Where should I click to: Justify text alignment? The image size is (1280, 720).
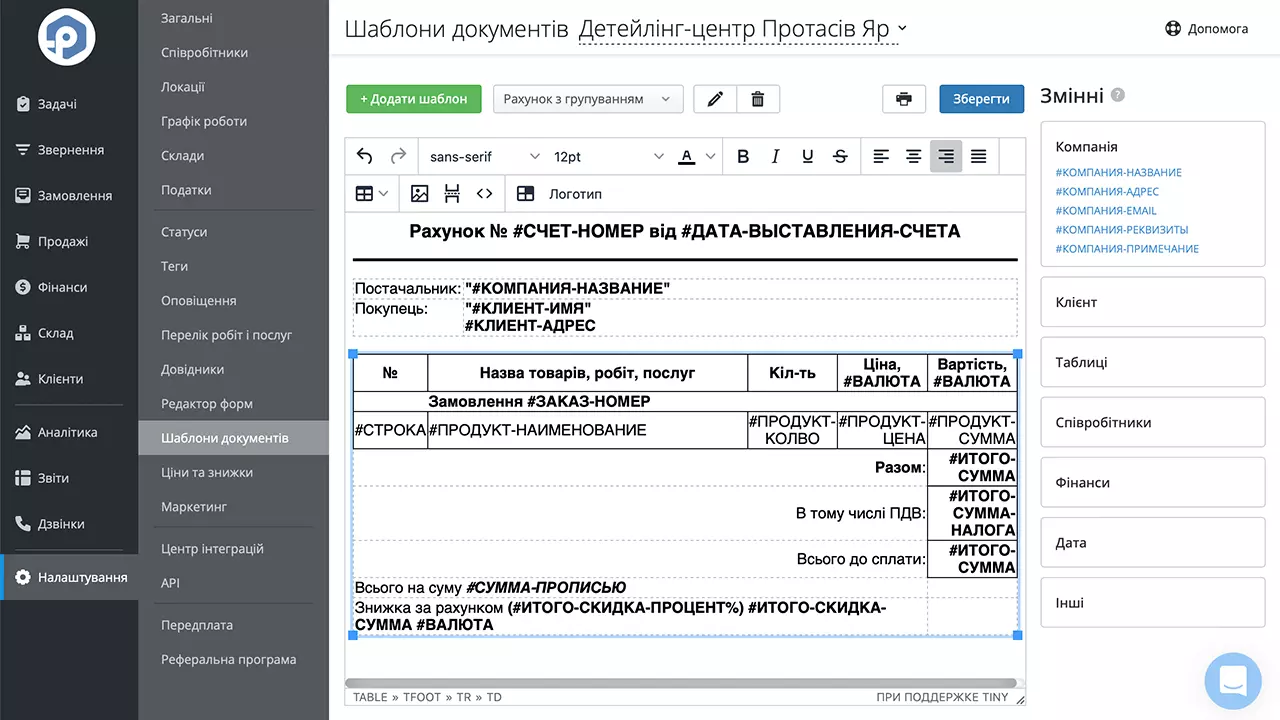979,156
